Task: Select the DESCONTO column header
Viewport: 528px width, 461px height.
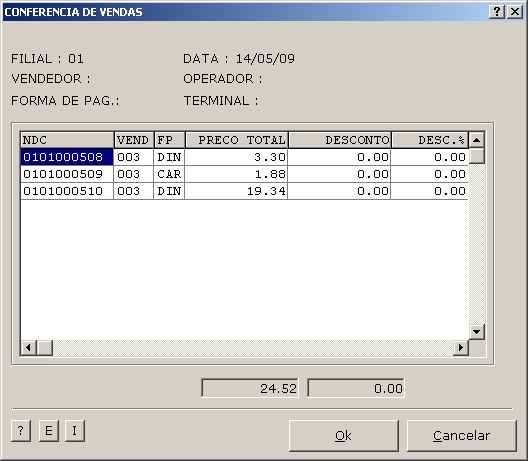Action: click(339, 140)
